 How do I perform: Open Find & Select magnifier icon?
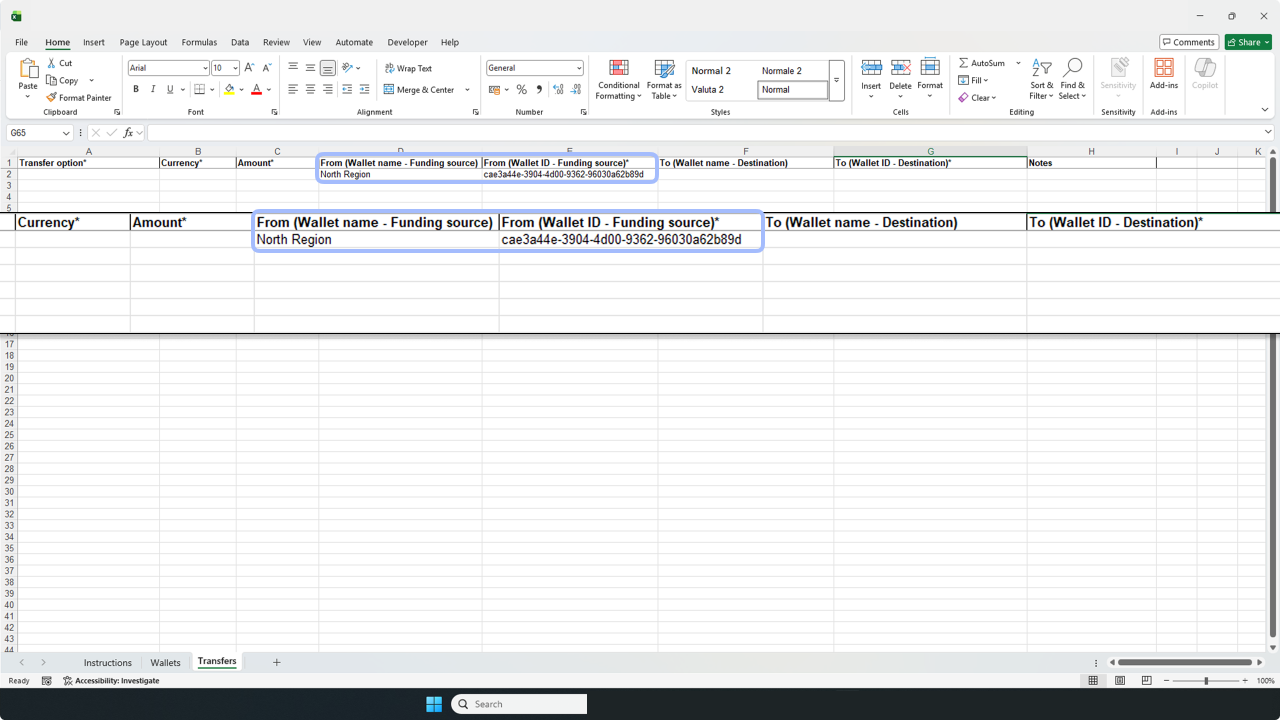tap(1073, 68)
